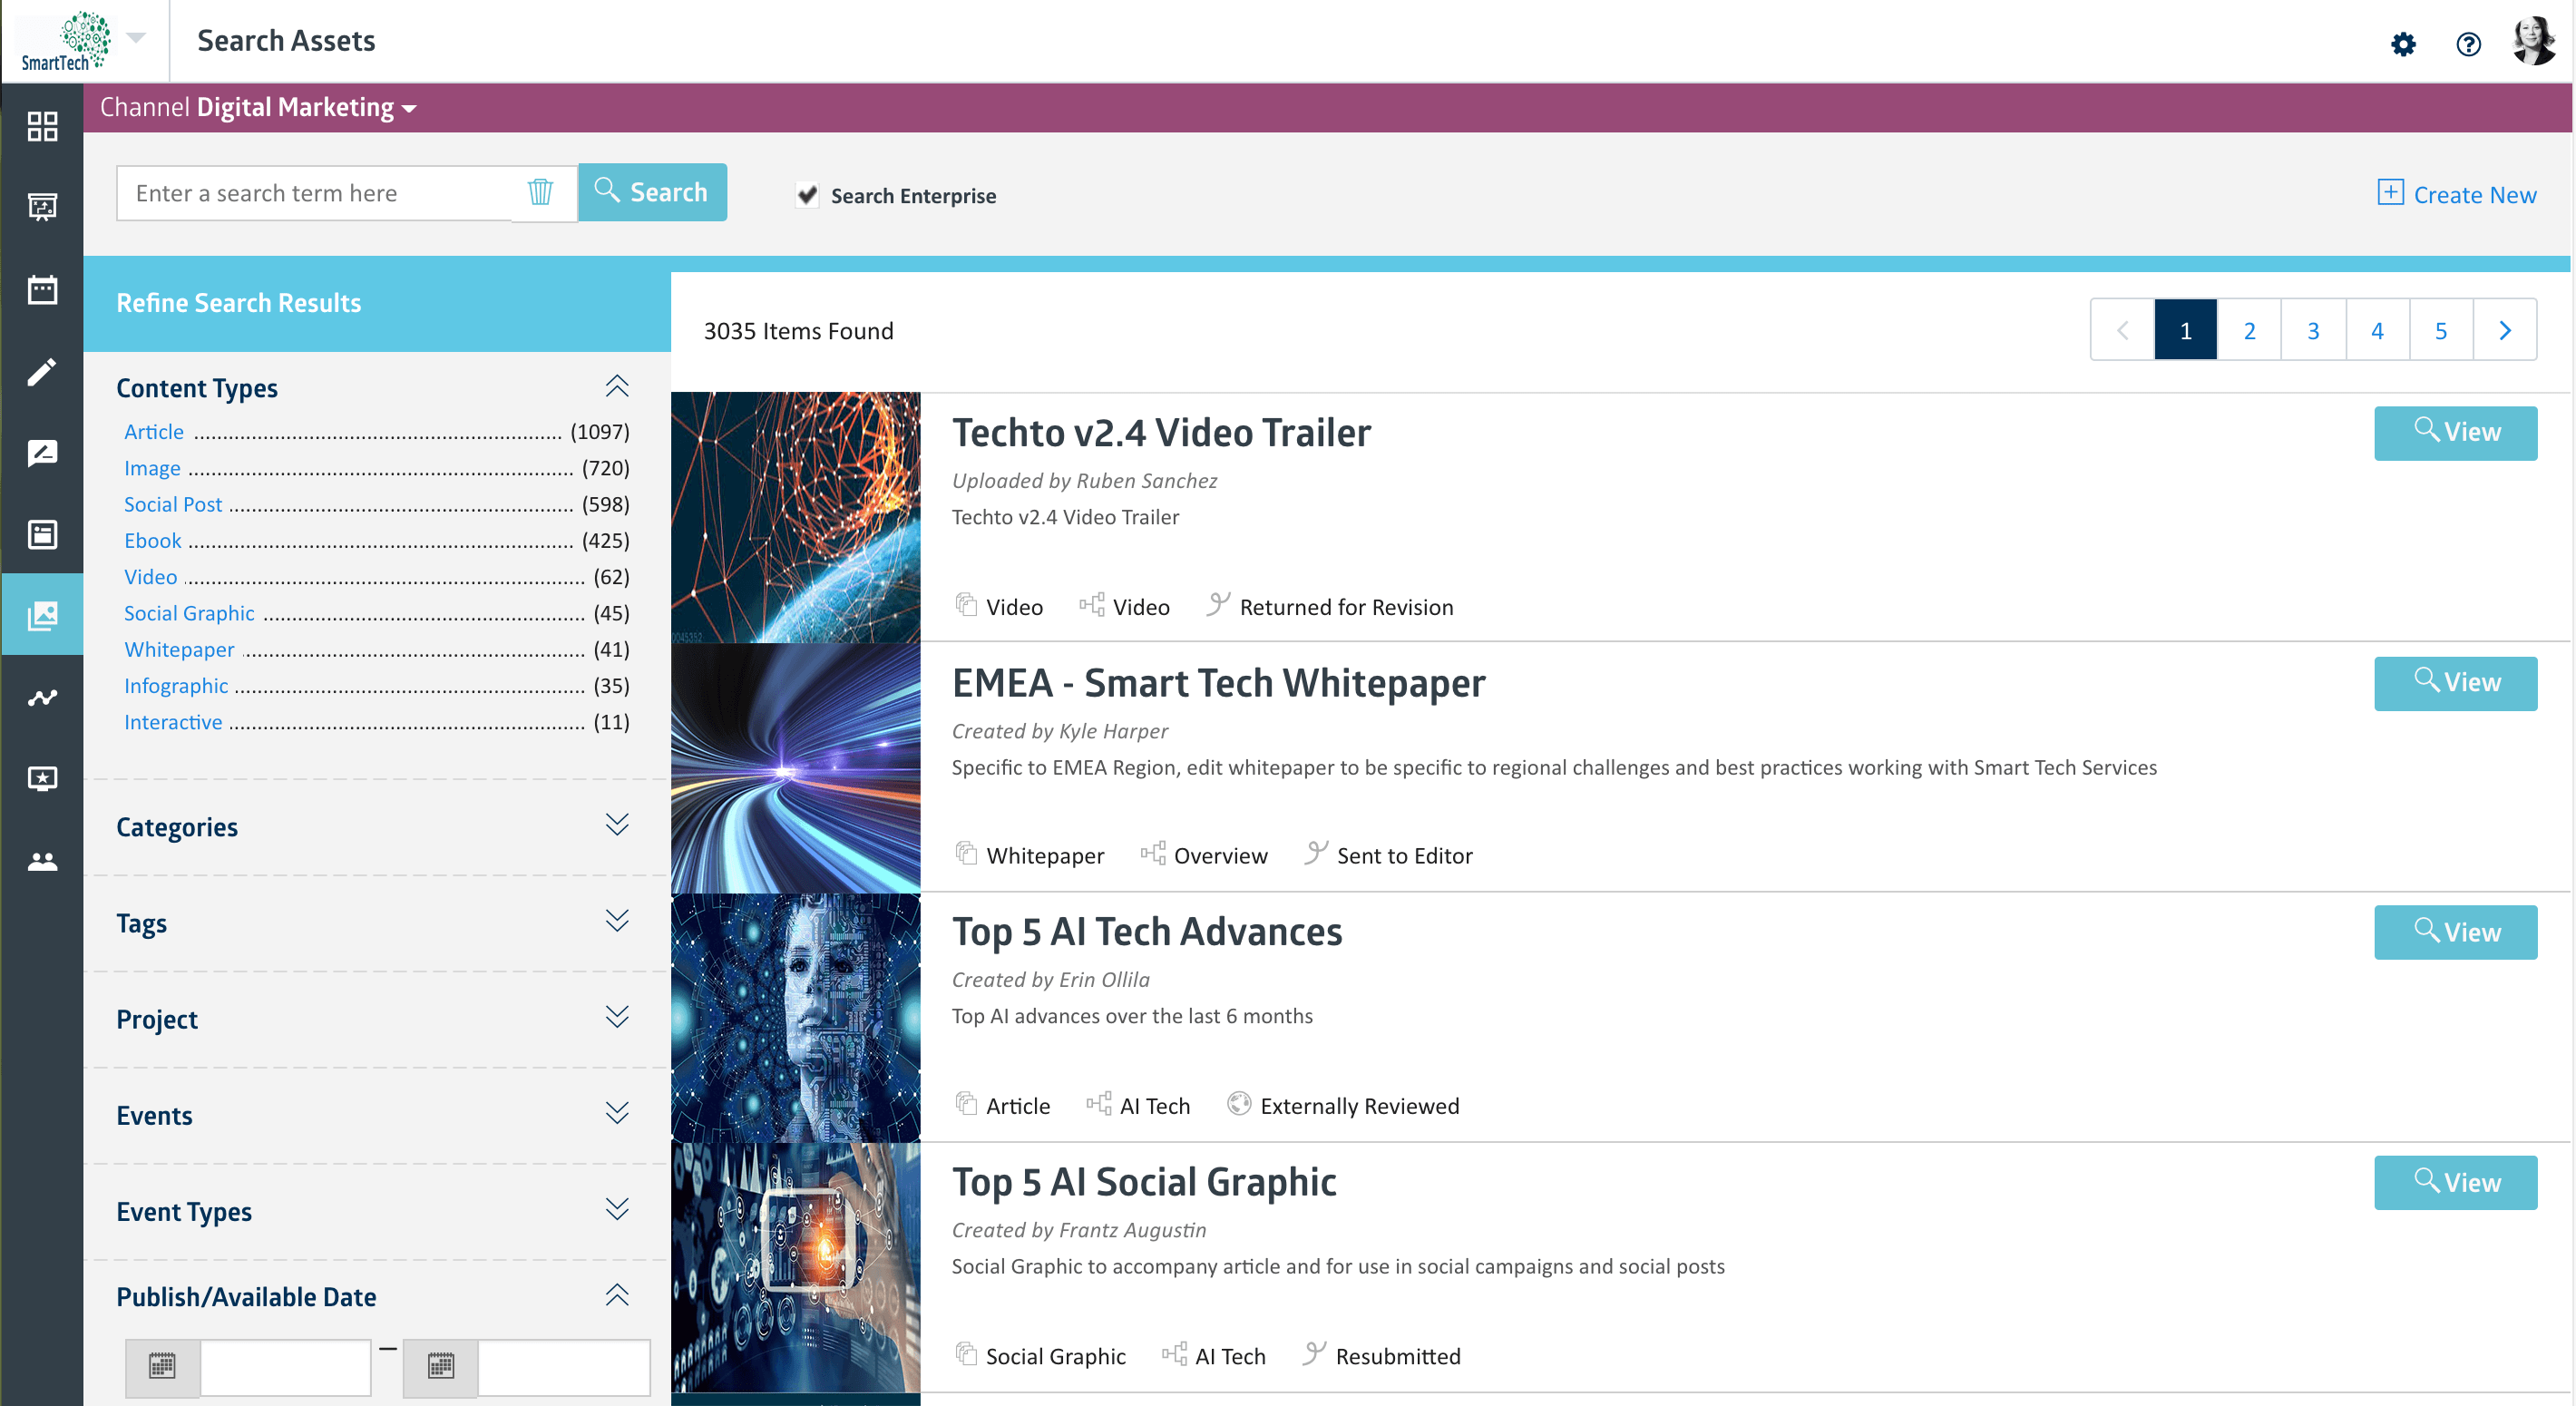Open the dashboard grid icon in sidebar
Viewport: 2576px width, 1406px height.
click(42, 126)
